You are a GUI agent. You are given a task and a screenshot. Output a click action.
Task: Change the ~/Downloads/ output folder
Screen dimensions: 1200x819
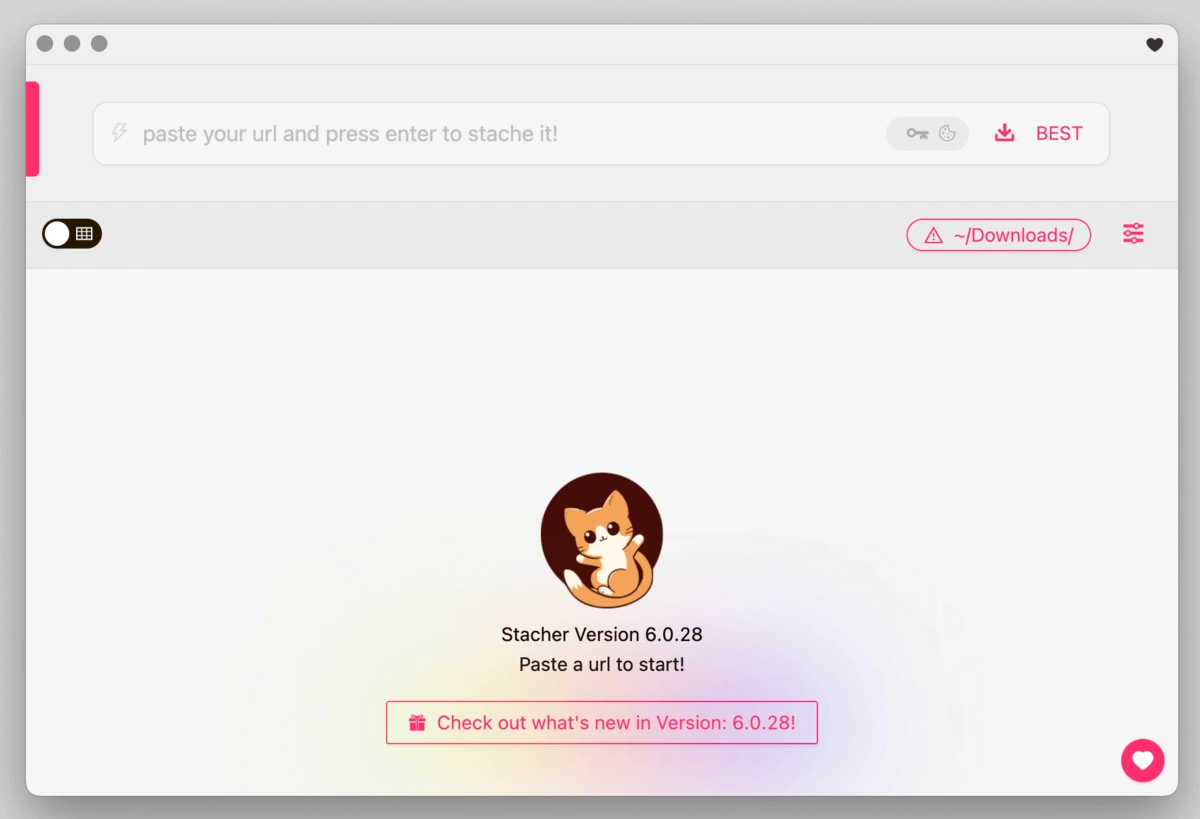(998, 235)
